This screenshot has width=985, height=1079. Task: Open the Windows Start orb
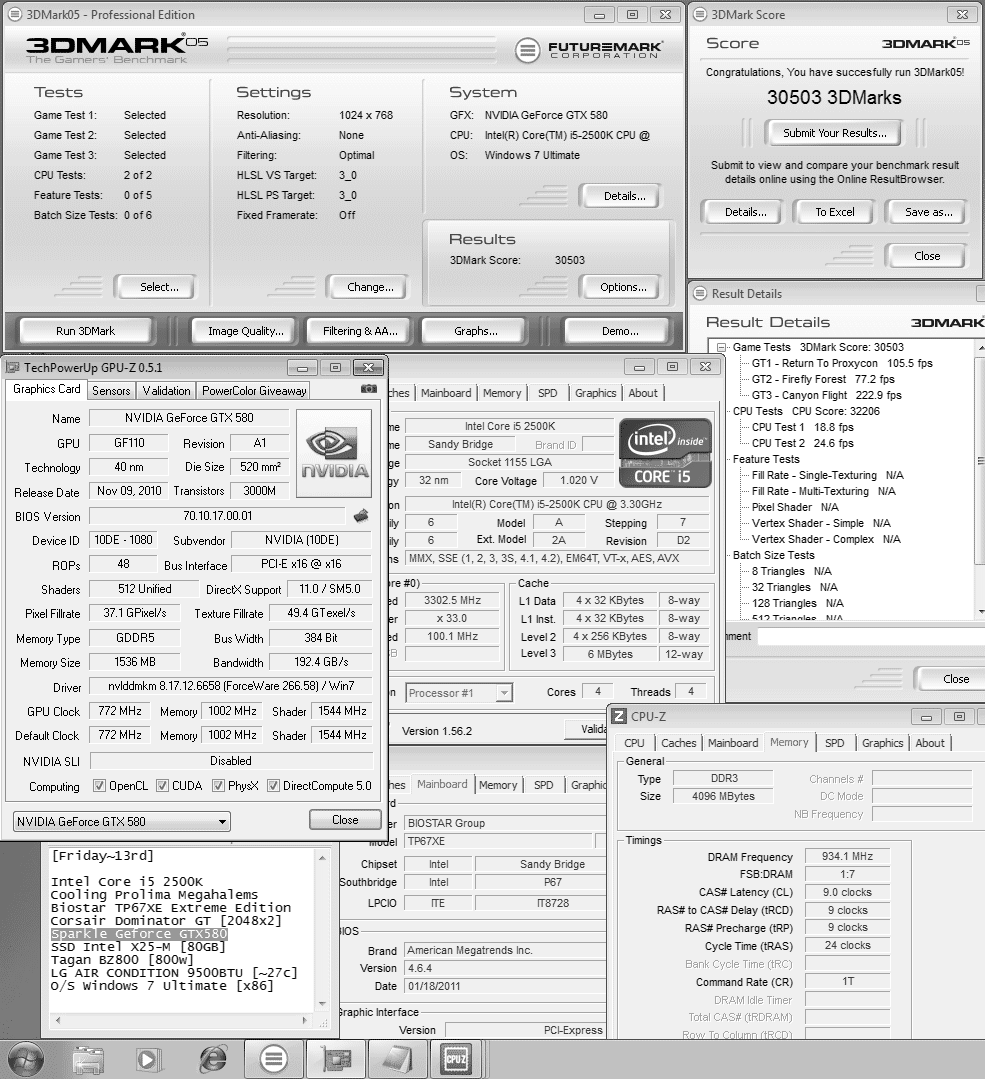[25, 1059]
